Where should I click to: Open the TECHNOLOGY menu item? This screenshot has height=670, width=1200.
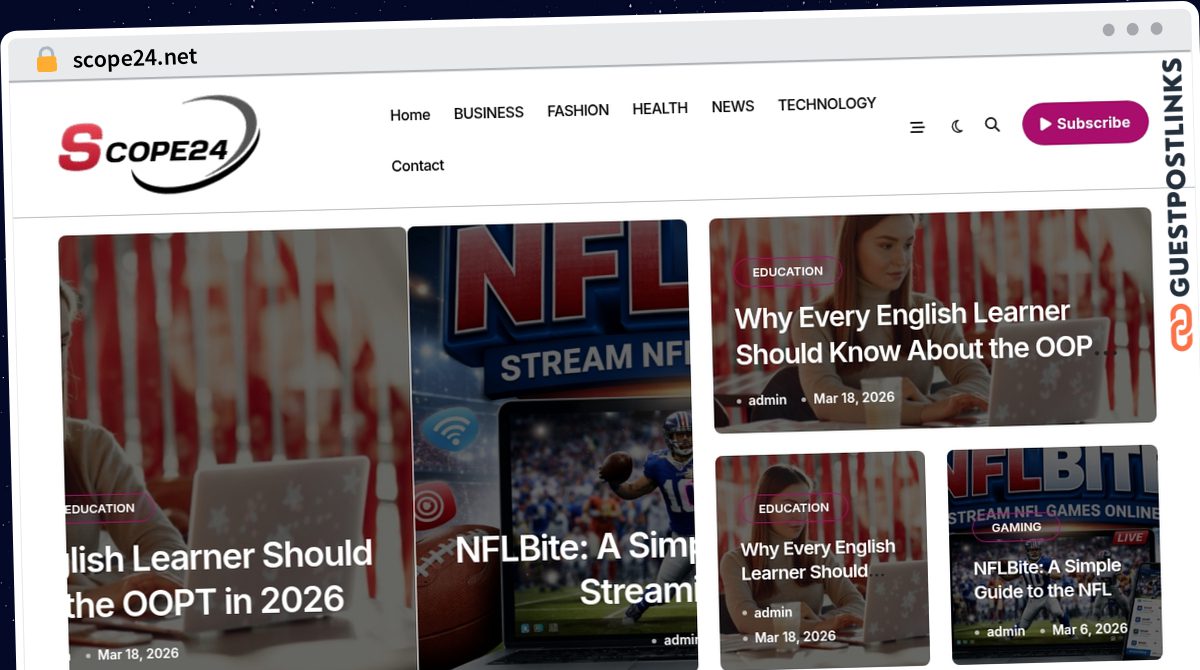coord(827,104)
